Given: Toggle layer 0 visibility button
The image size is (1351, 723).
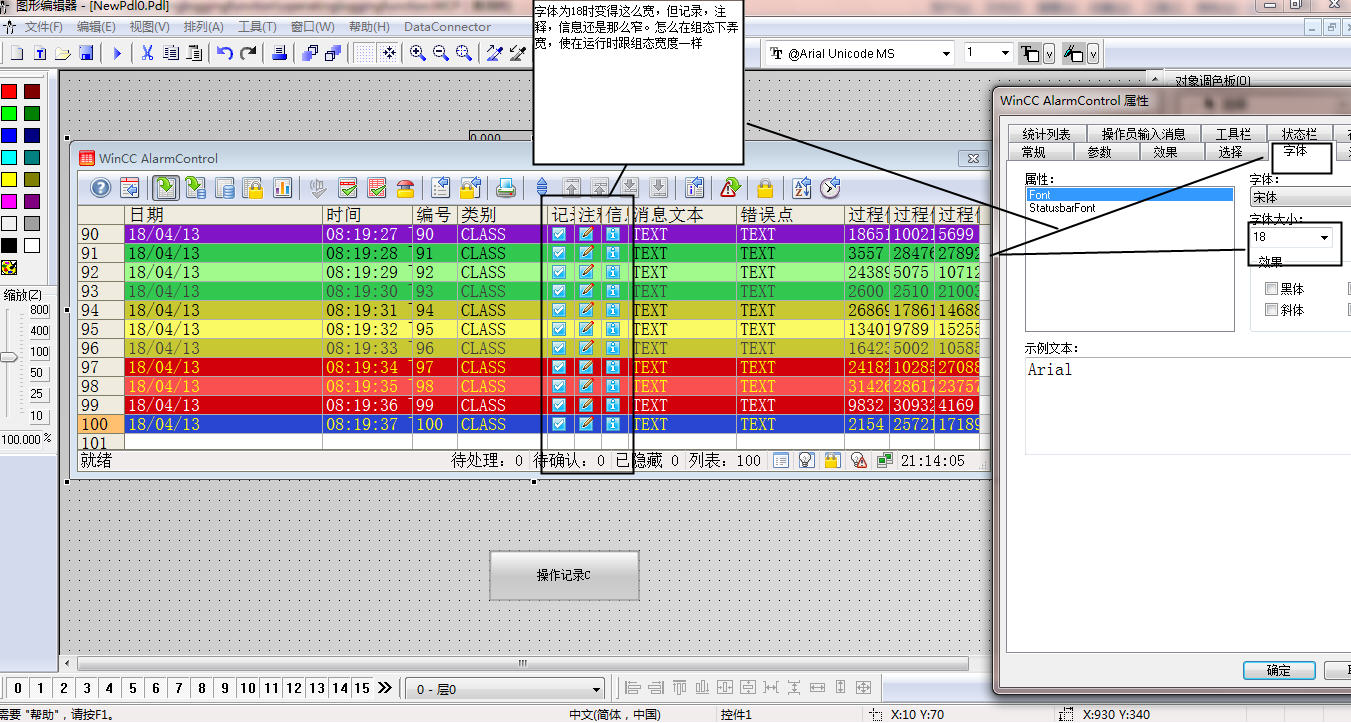Looking at the screenshot, I should pyautogui.click(x=18, y=688).
